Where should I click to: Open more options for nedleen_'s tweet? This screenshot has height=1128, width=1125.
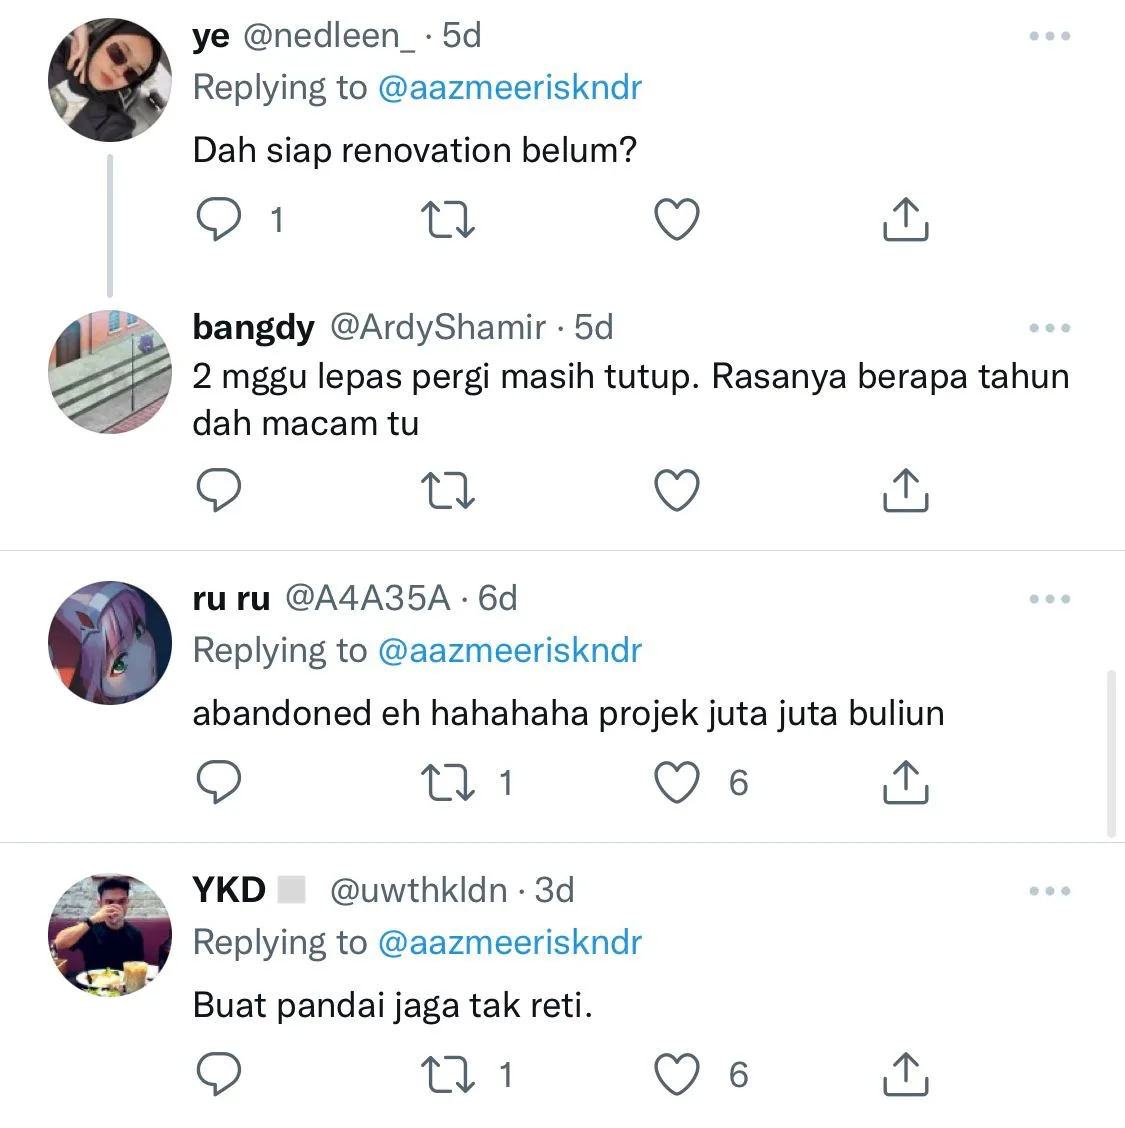(x=1049, y=35)
